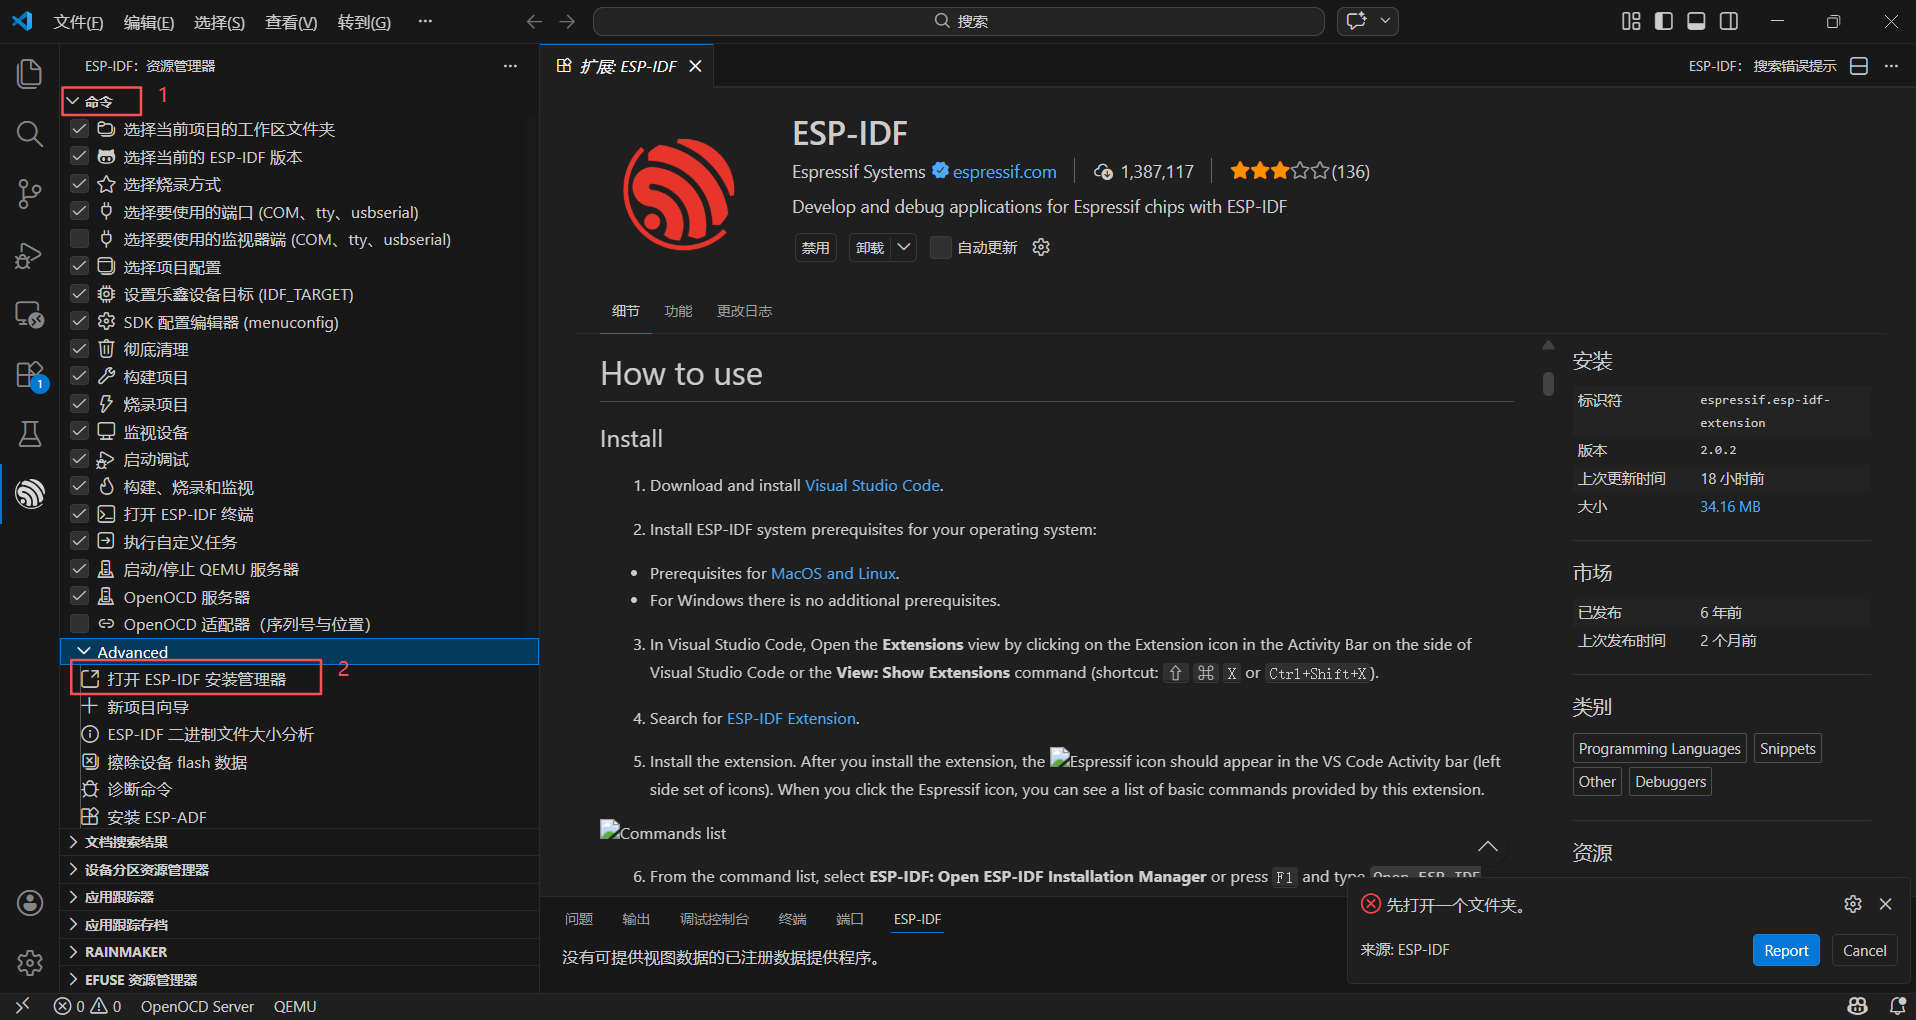Screen dimensions: 1916x1020
Task: Open the Remote Explorer view
Action: 30,315
